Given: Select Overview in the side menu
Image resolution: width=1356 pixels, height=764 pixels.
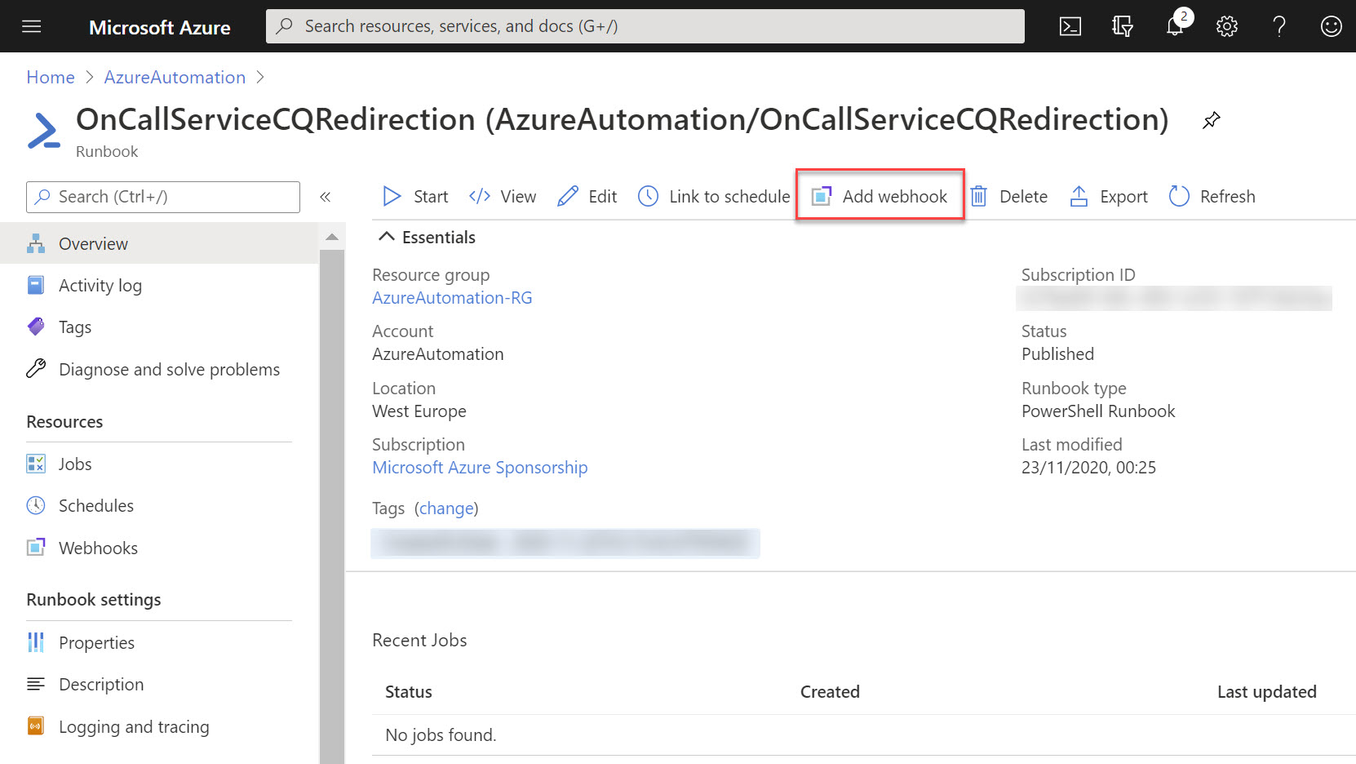Looking at the screenshot, I should click(159, 244).
